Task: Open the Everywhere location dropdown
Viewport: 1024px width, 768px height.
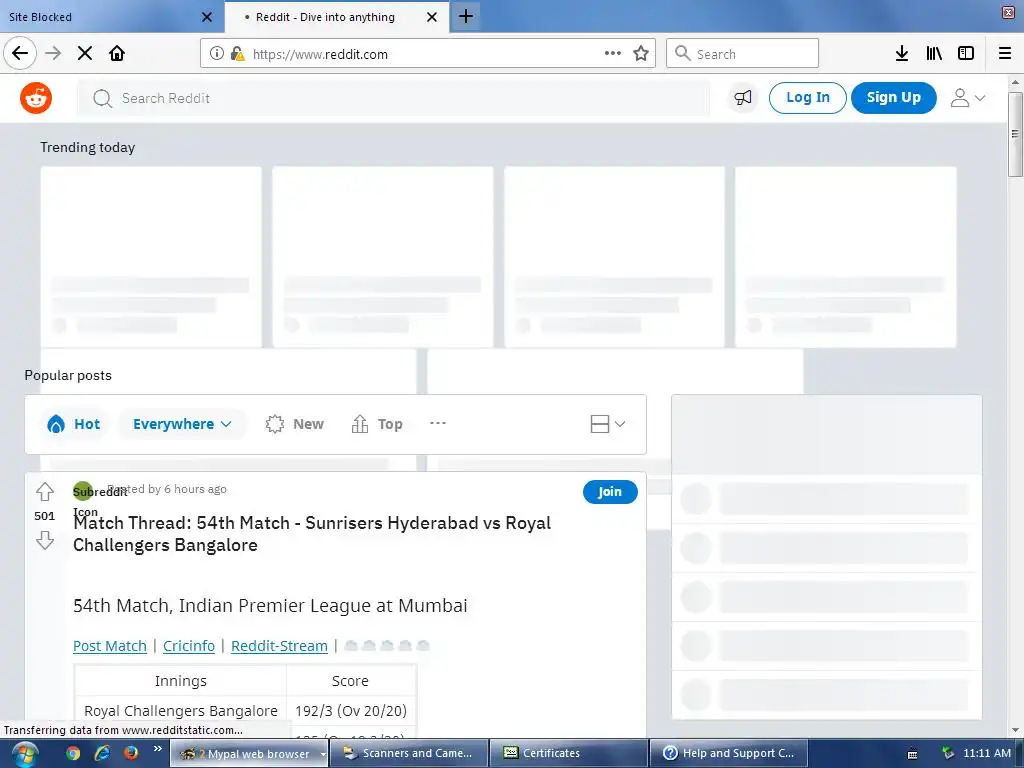Action: pyautogui.click(x=182, y=424)
